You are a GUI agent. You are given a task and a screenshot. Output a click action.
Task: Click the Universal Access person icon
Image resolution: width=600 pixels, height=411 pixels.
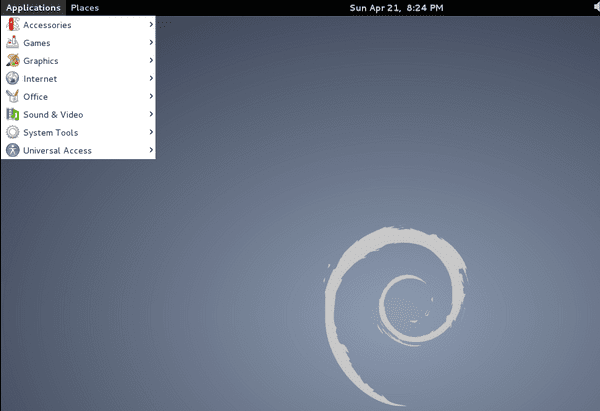pos(13,150)
